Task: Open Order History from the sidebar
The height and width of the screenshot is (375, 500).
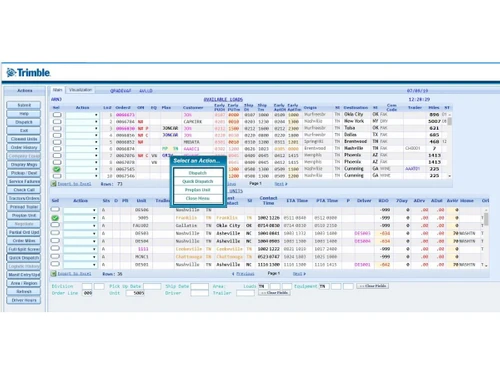Action: click(x=24, y=147)
